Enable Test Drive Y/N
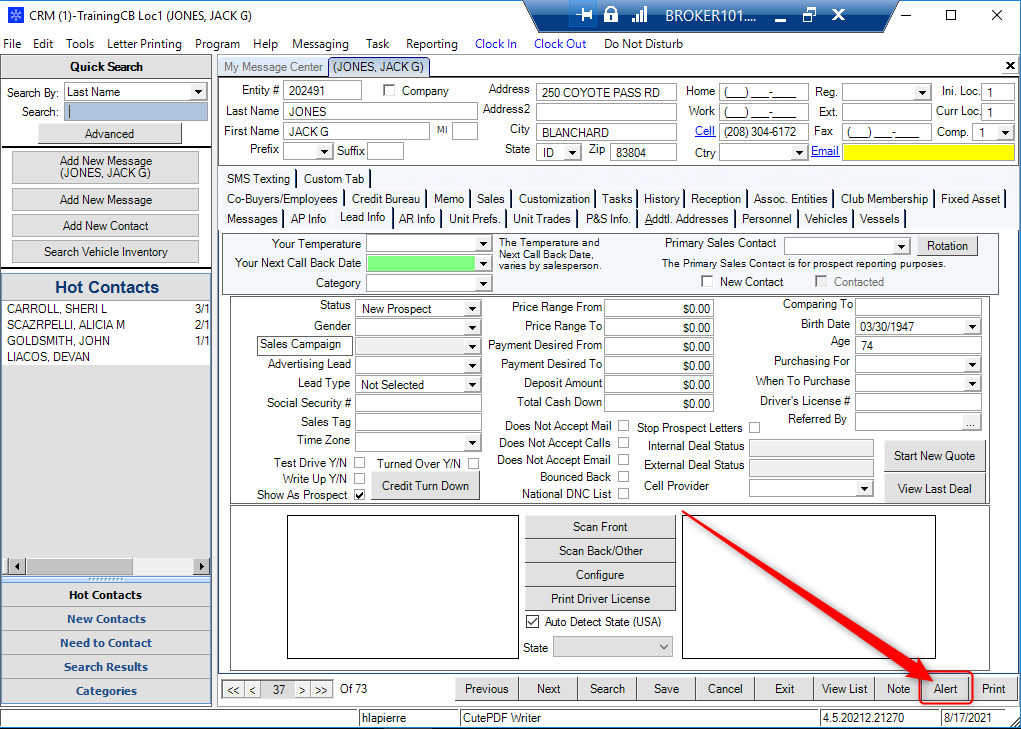 pyautogui.click(x=359, y=463)
